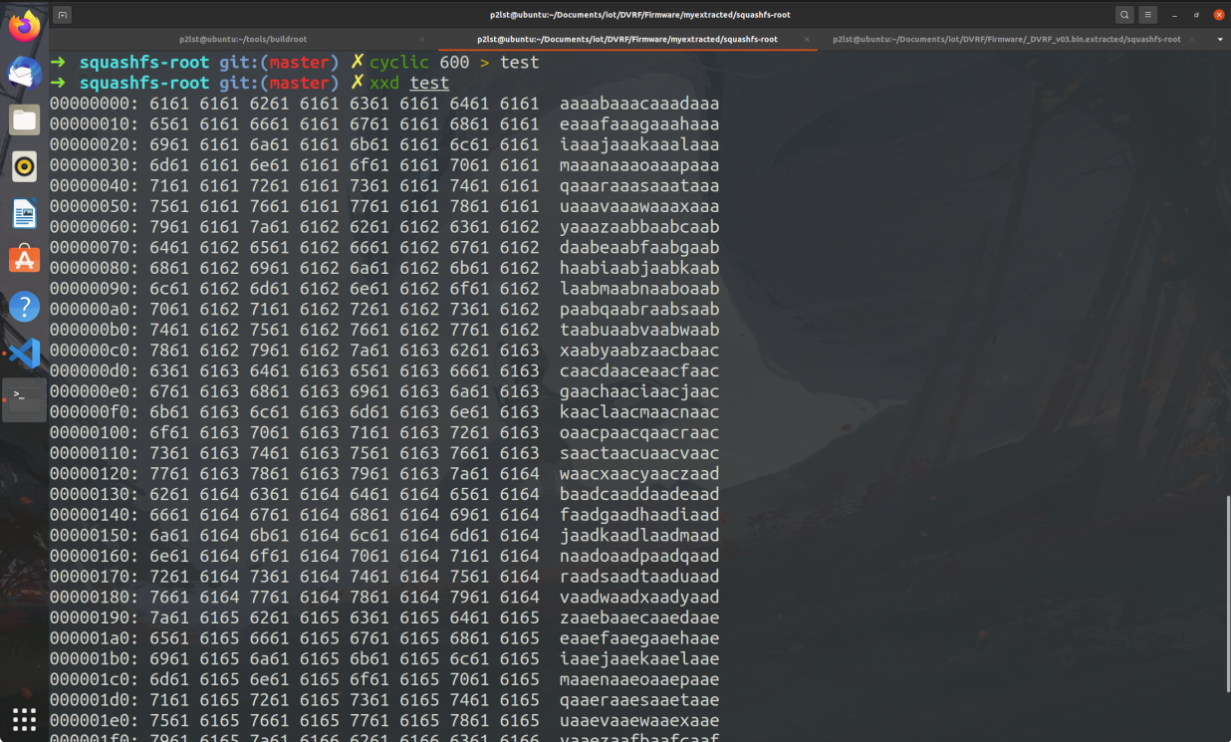Open Ubuntu Software store icon
The width and height of the screenshot is (1231, 742).
coord(24,260)
